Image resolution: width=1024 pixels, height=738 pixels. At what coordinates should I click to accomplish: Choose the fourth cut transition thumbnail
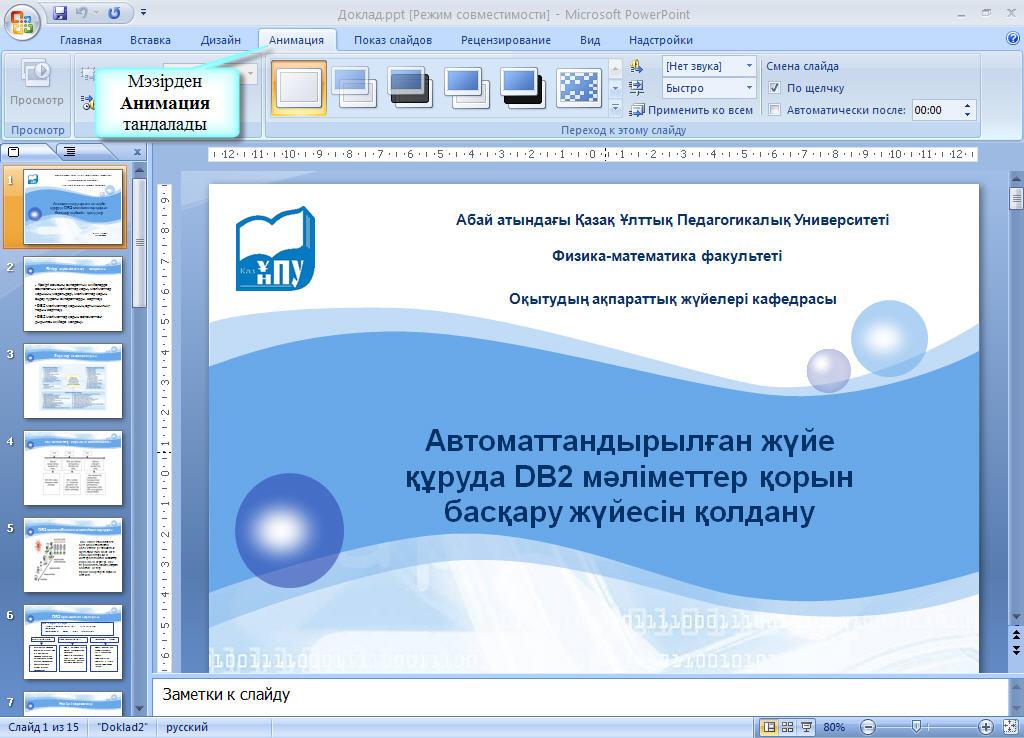pyautogui.click(x=466, y=88)
